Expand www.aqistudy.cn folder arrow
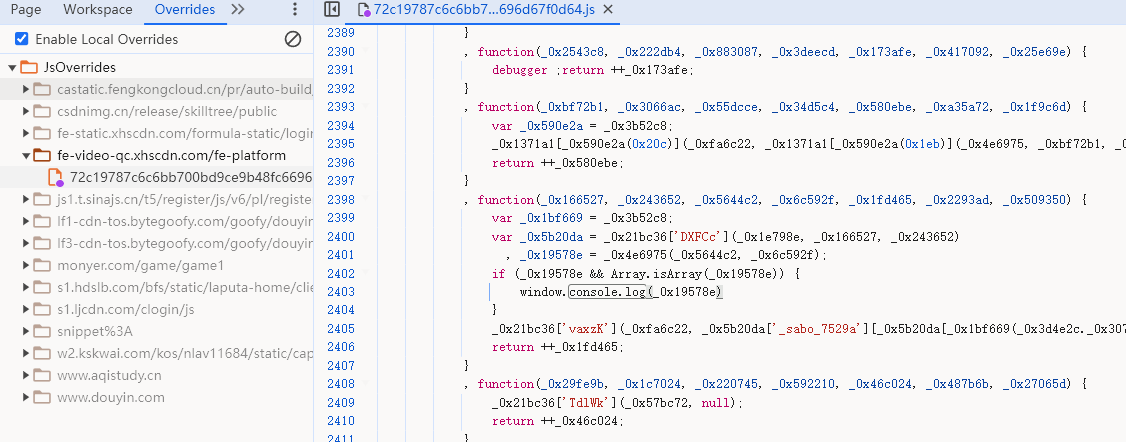The width and height of the screenshot is (1126, 442). tap(26, 375)
